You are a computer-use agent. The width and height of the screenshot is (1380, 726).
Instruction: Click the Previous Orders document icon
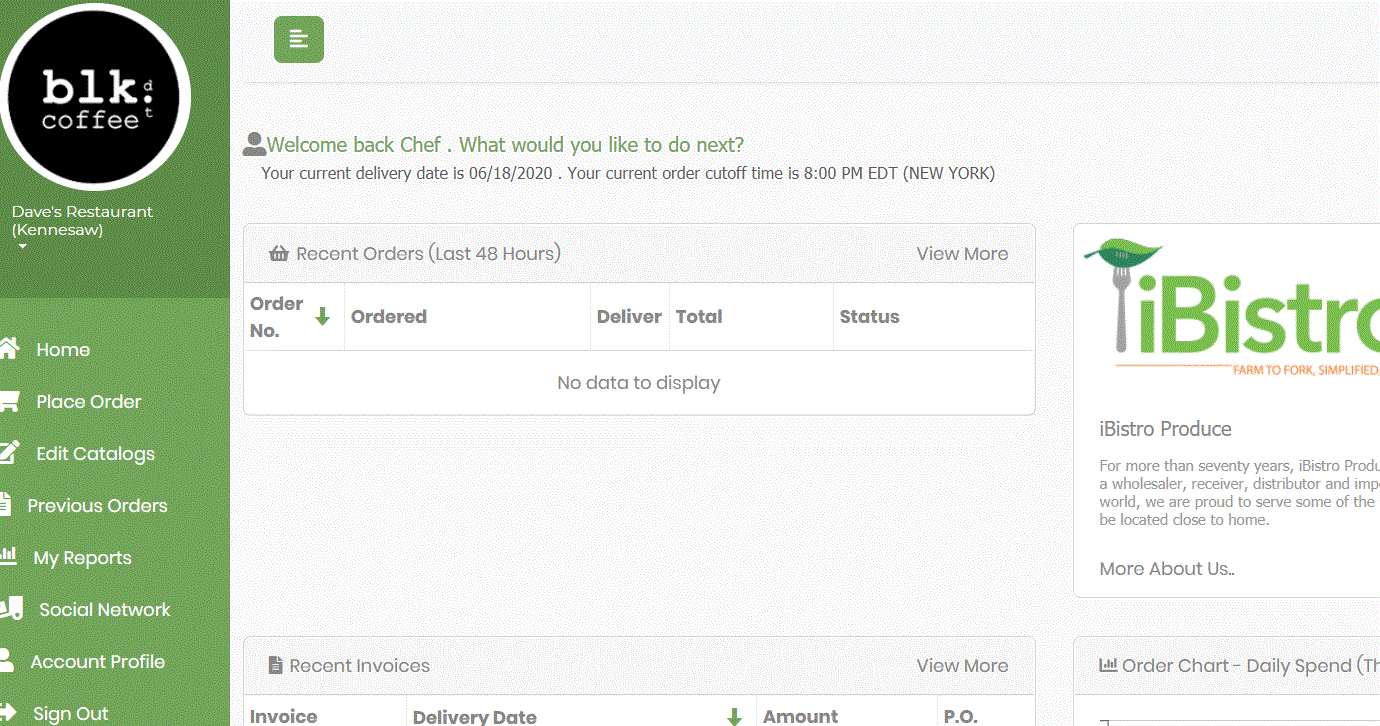[x=7, y=505]
